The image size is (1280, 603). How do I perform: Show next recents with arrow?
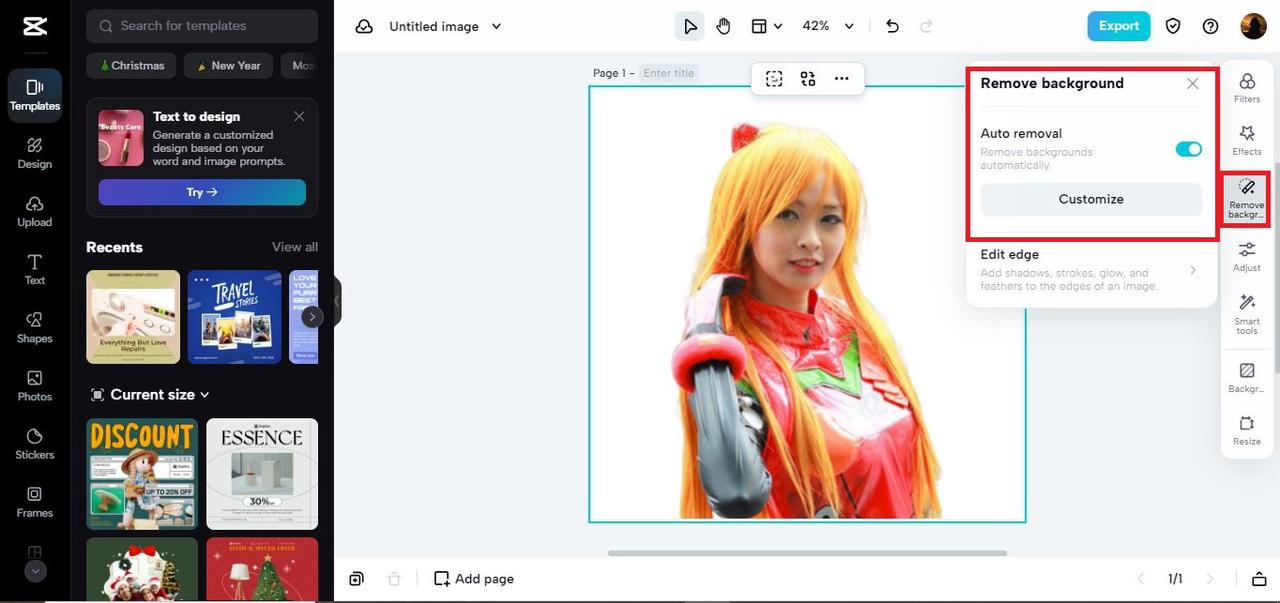pyautogui.click(x=312, y=317)
